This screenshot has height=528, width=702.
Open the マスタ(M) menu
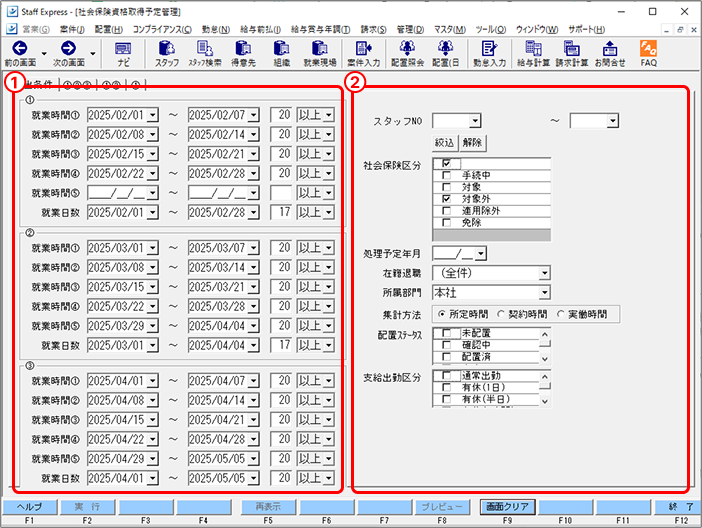(x=449, y=30)
